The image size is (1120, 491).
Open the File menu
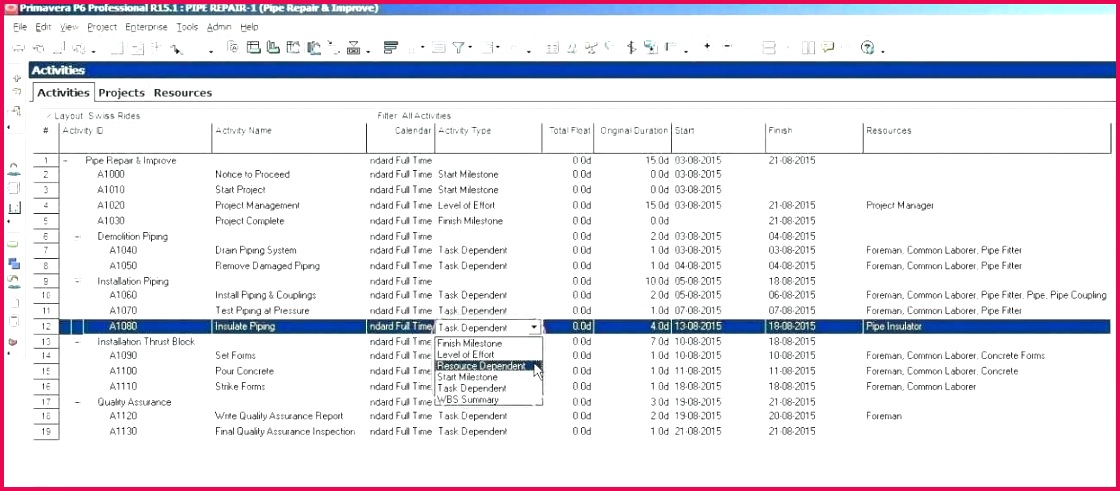20,27
